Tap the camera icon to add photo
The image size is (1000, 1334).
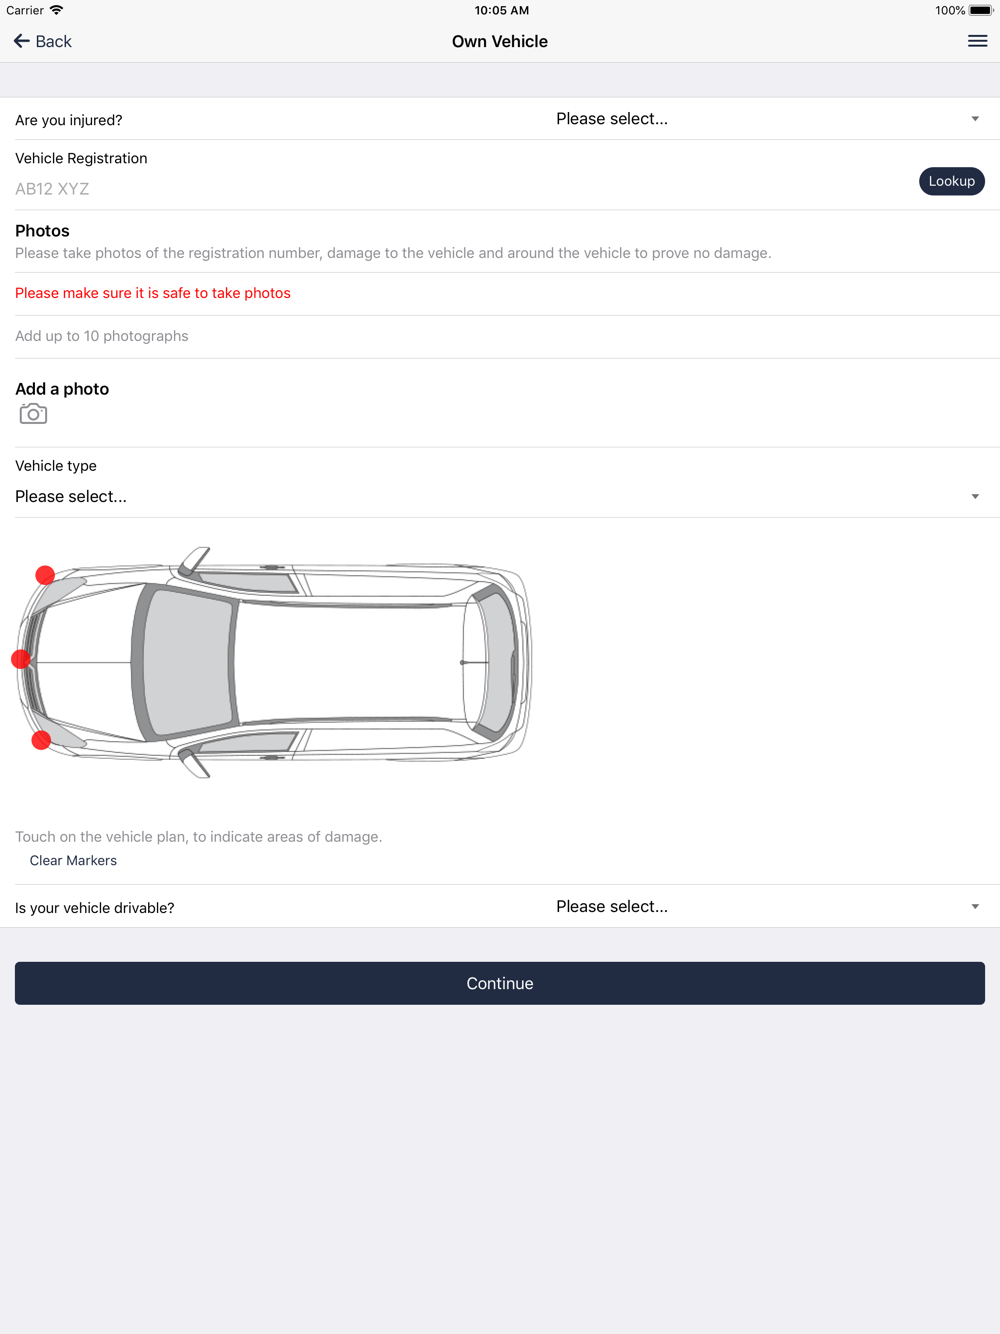click(33, 414)
